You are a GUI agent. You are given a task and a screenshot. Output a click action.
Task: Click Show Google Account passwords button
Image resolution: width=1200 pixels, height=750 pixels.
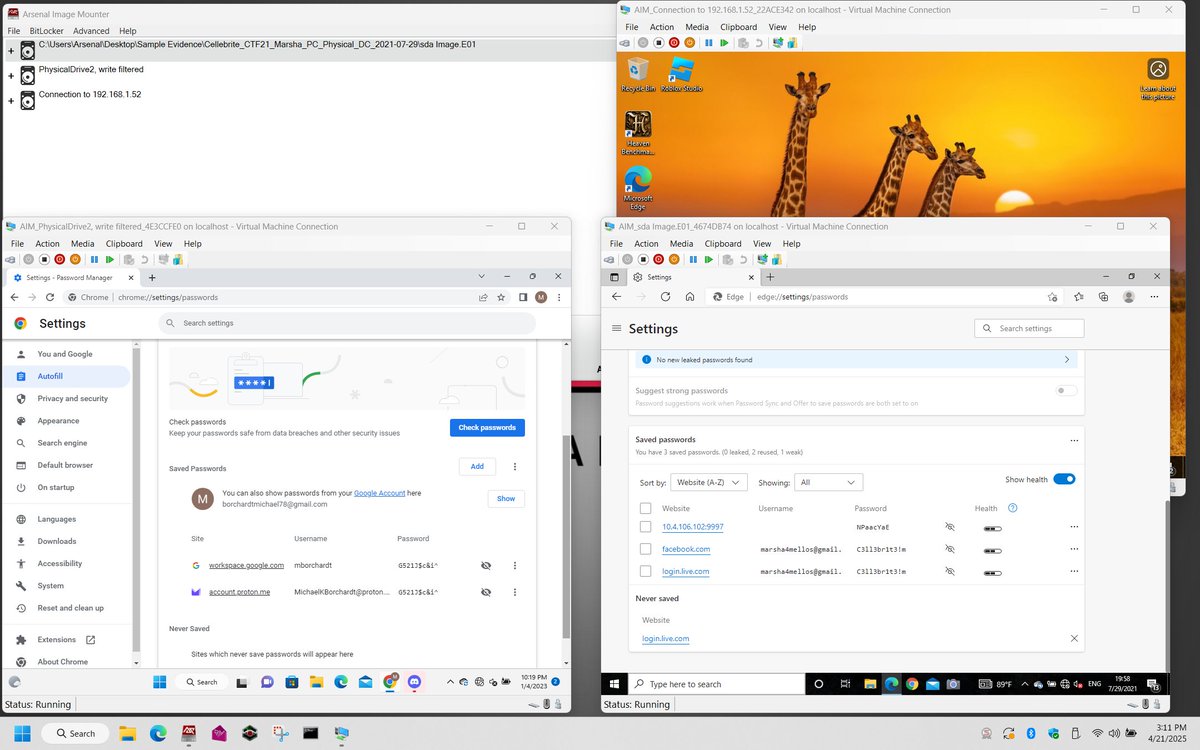pyautogui.click(x=506, y=498)
